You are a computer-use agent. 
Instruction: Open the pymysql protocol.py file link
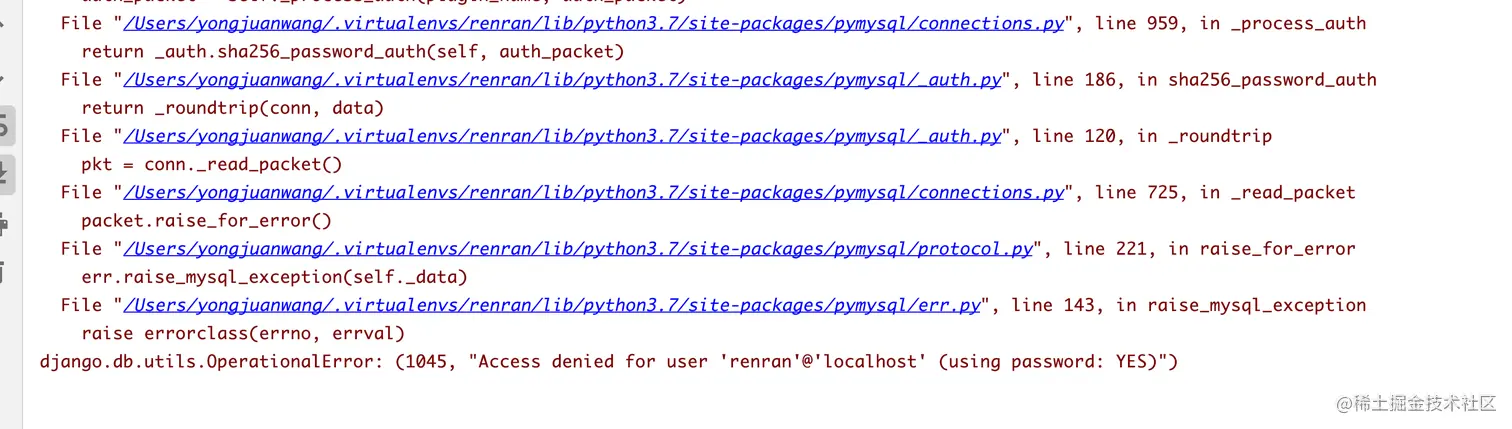click(x=577, y=249)
